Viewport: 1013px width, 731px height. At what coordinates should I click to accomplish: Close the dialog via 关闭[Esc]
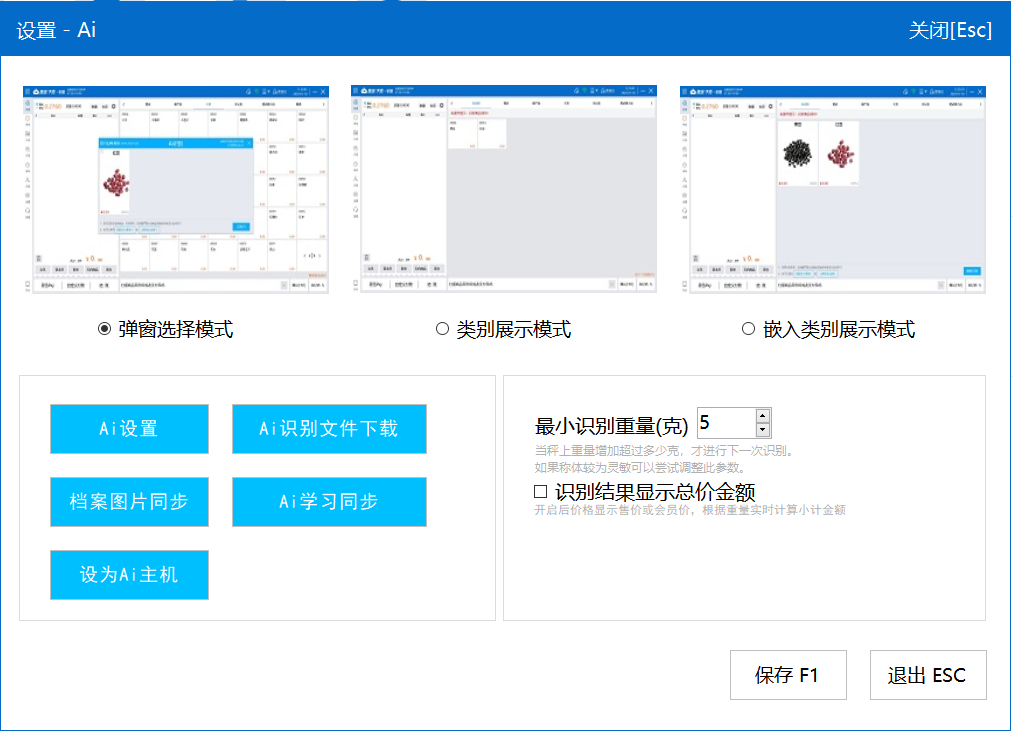[x=949, y=30]
